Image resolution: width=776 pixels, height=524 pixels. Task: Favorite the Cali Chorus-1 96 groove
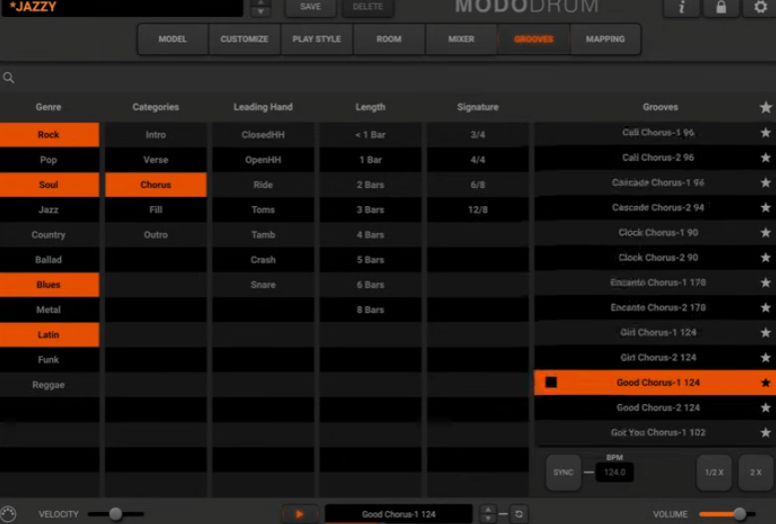pyautogui.click(x=766, y=133)
